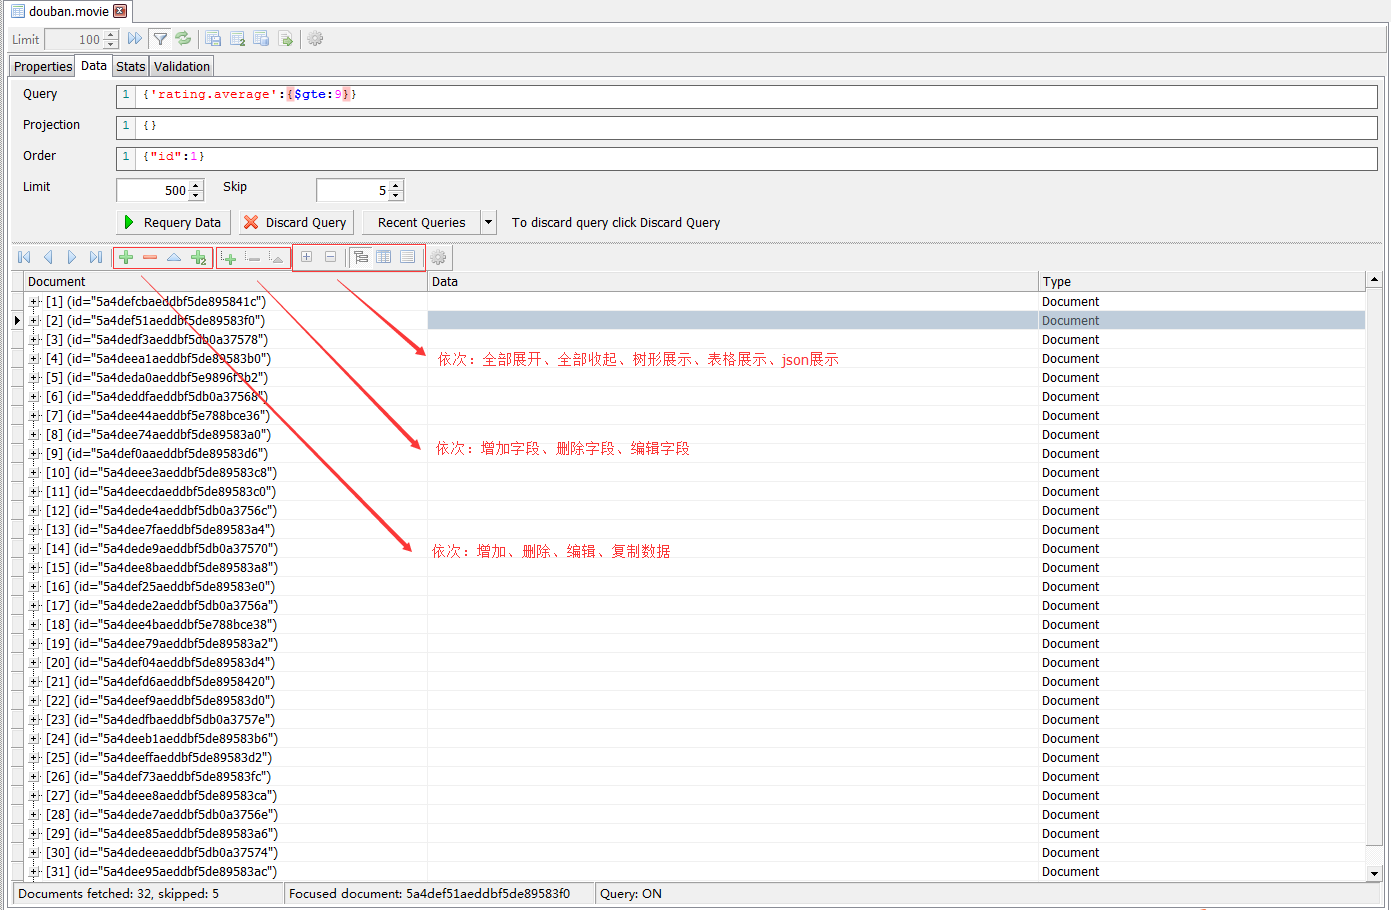Click the edit field icon
The height and width of the screenshot is (910, 1391).
pos(277,257)
